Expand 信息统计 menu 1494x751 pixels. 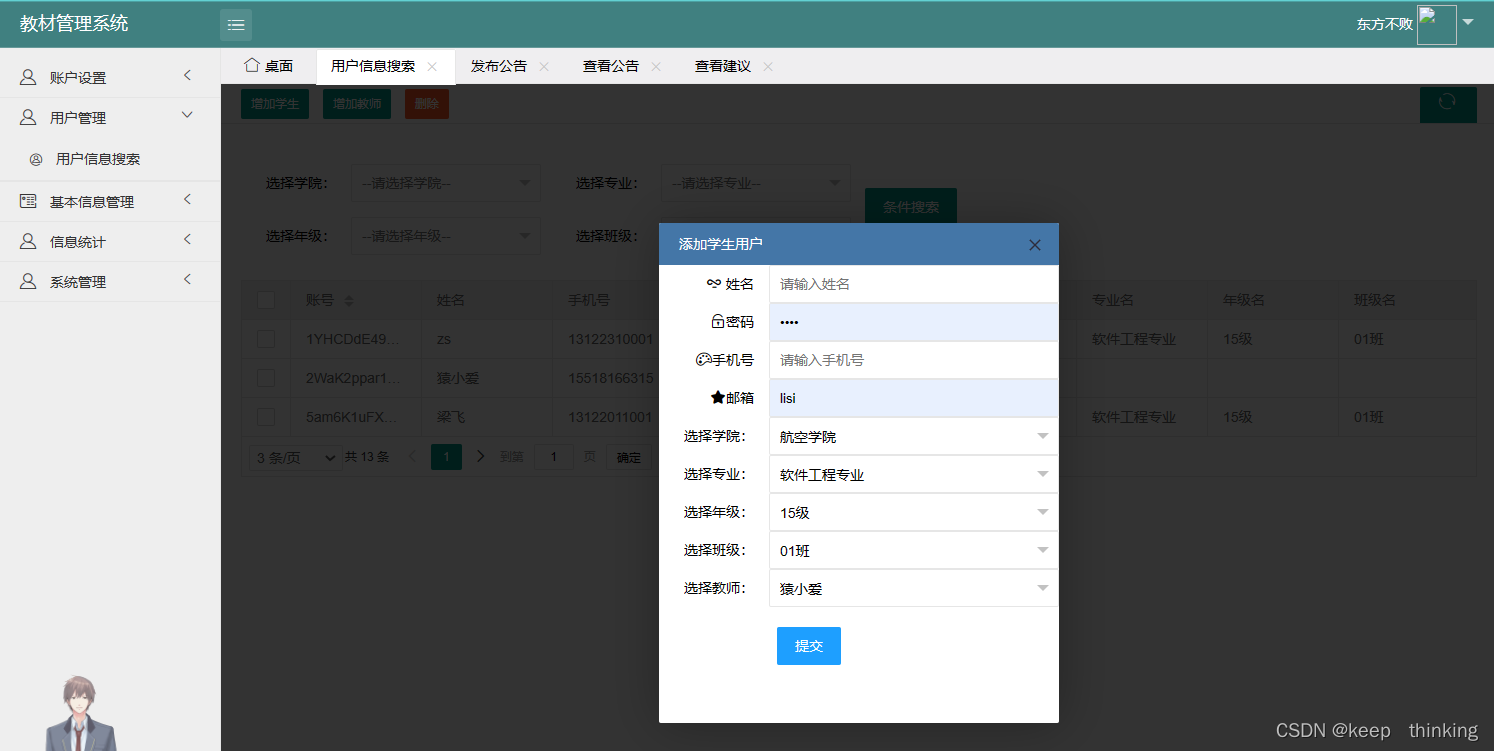[x=187, y=240]
